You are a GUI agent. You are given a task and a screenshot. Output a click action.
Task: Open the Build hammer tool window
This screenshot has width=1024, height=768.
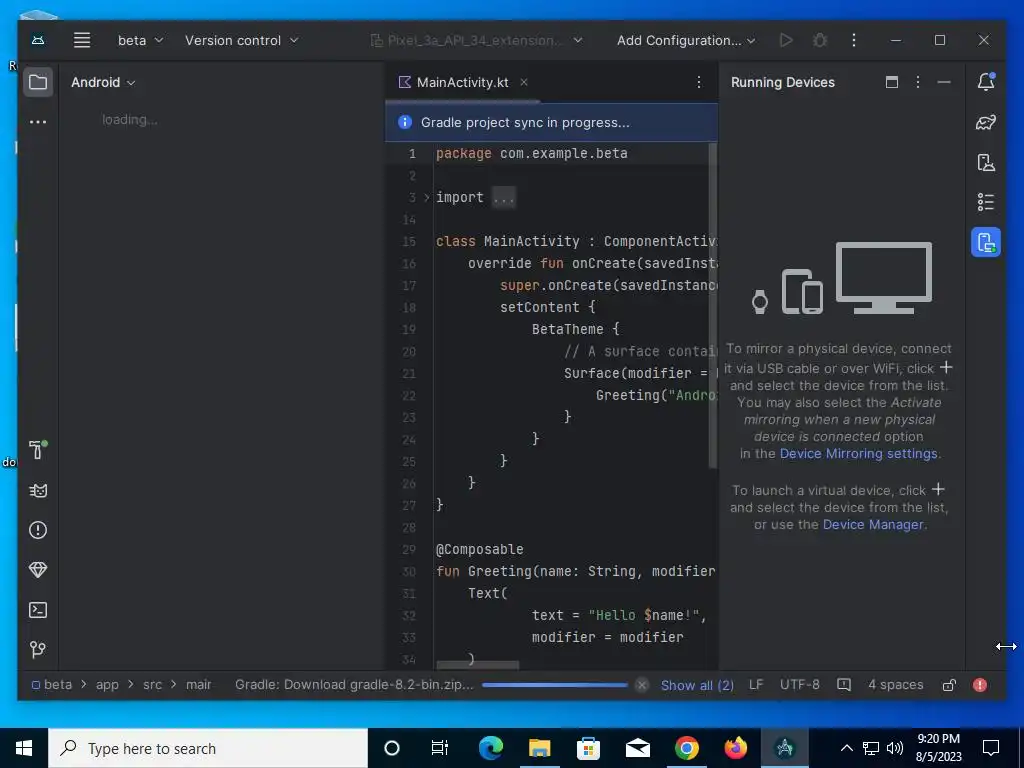coord(38,449)
